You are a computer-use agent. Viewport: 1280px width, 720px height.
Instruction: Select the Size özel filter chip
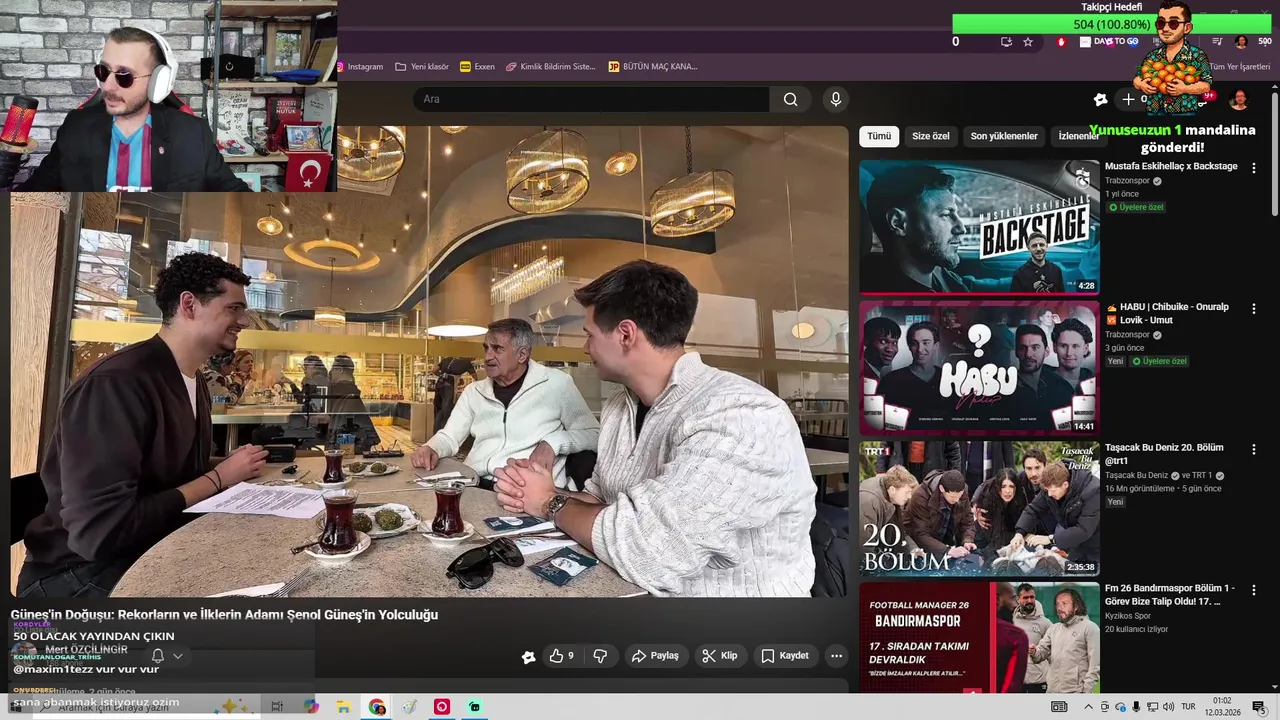pos(931,136)
